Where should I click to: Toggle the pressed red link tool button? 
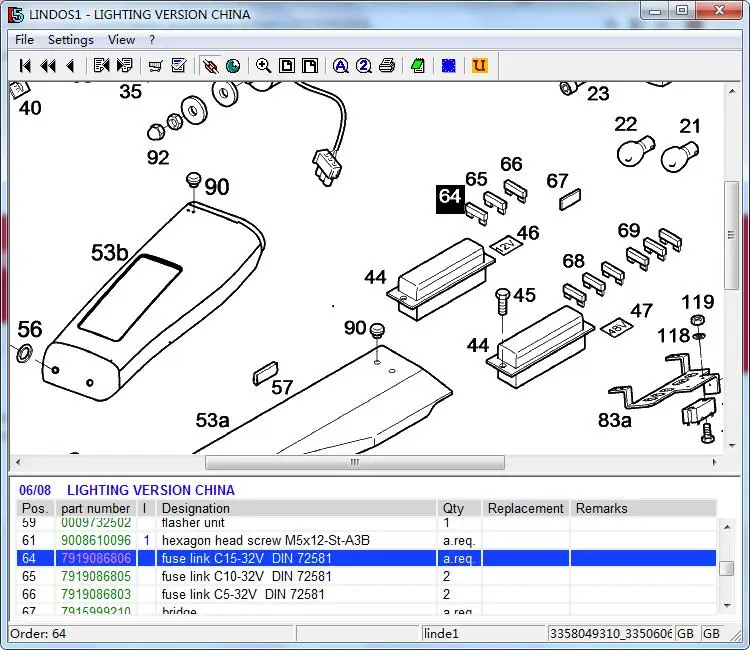point(210,66)
